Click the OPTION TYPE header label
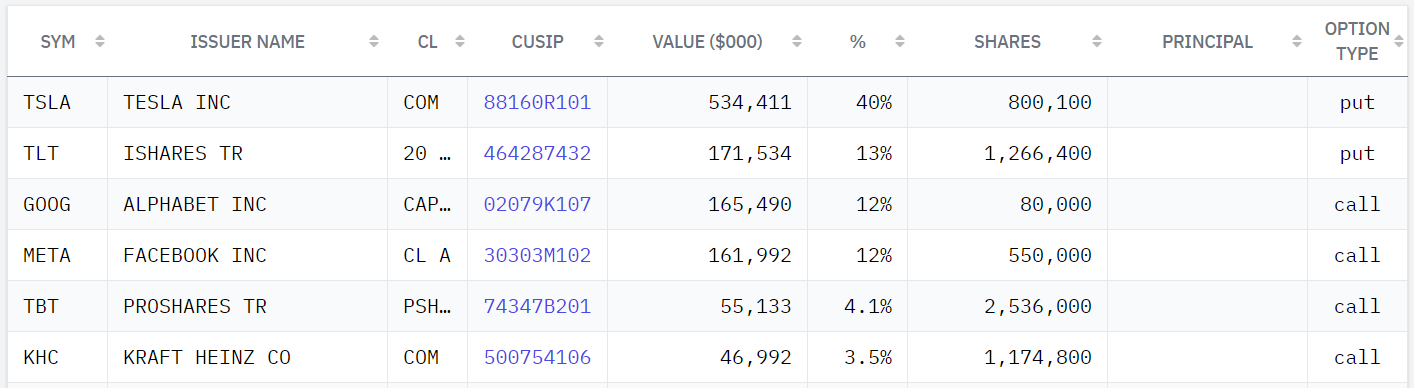The height and width of the screenshot is (388, 1414). [x=1357, y=41]
